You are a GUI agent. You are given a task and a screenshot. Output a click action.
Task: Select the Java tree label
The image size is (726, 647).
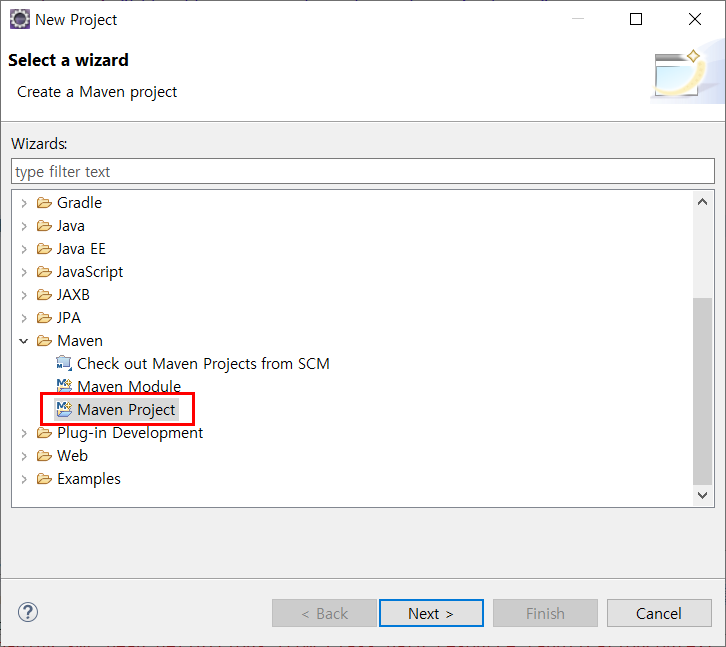71,226
